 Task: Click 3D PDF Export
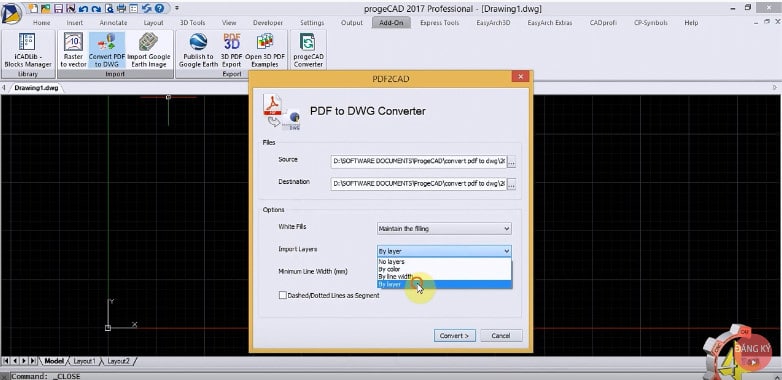pyautogui.click(x=231, y=51)
